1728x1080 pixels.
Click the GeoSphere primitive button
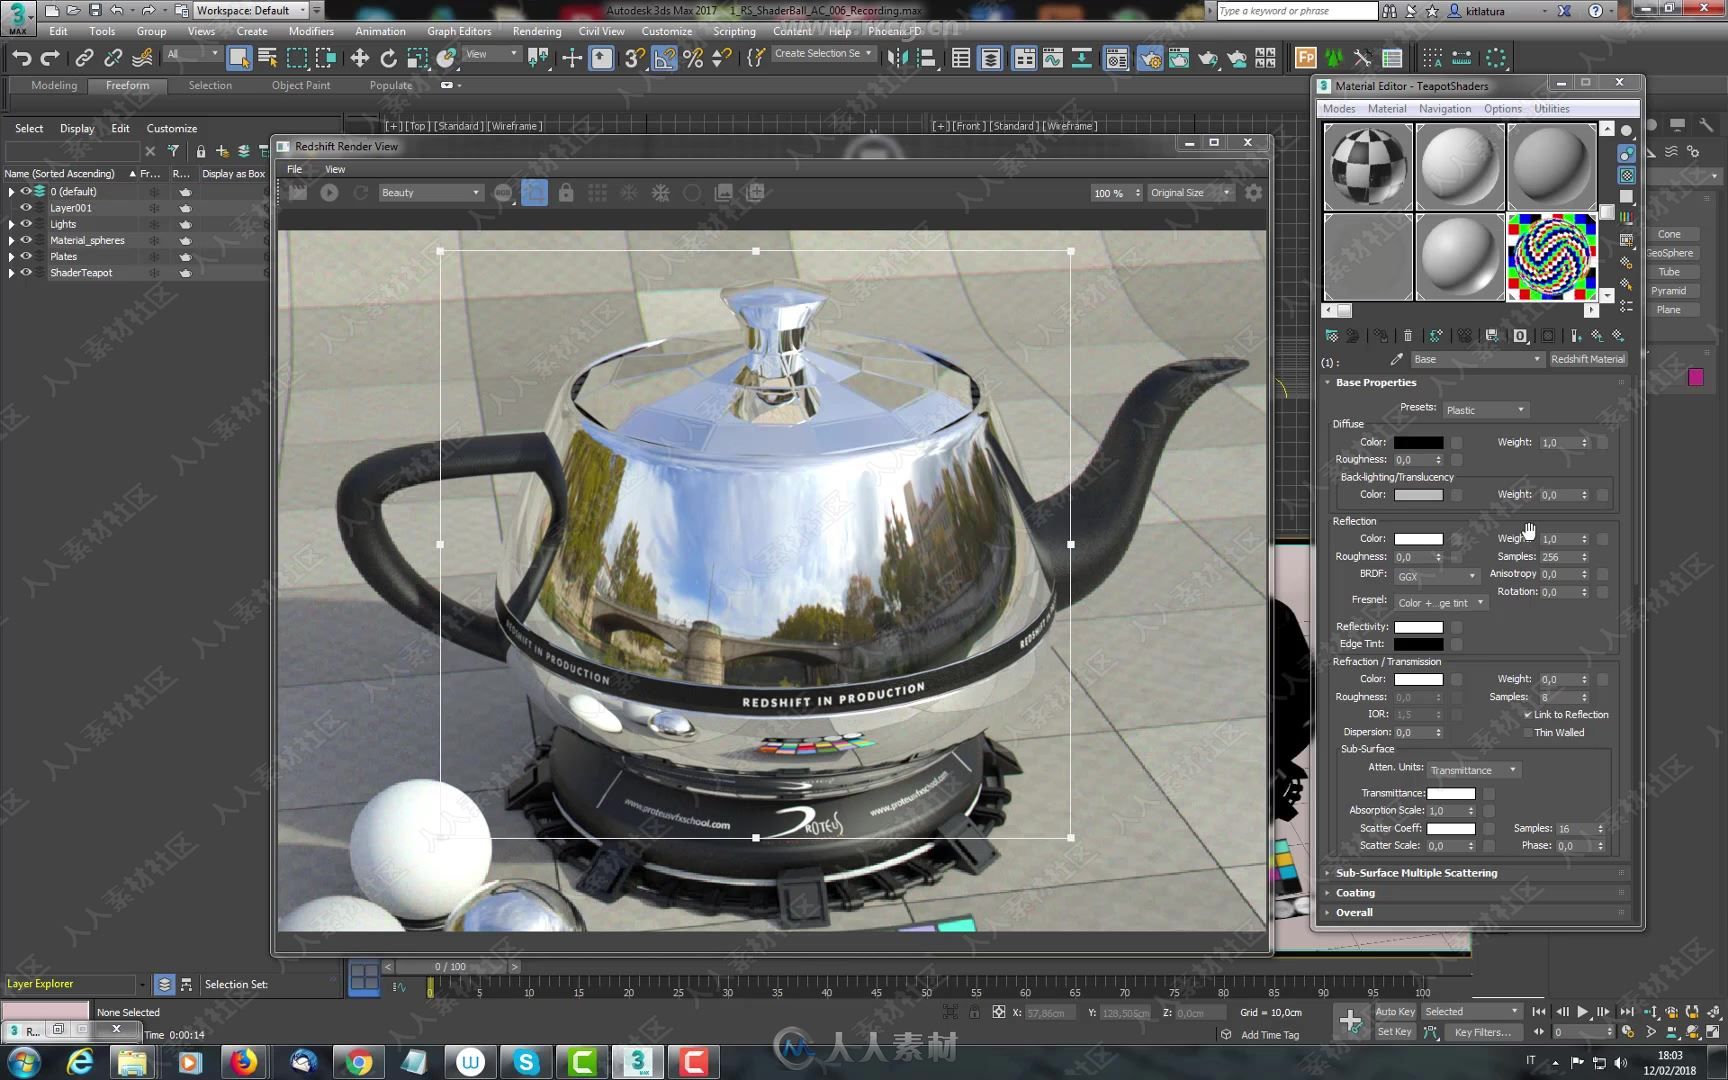click(x=1669, y=253)
